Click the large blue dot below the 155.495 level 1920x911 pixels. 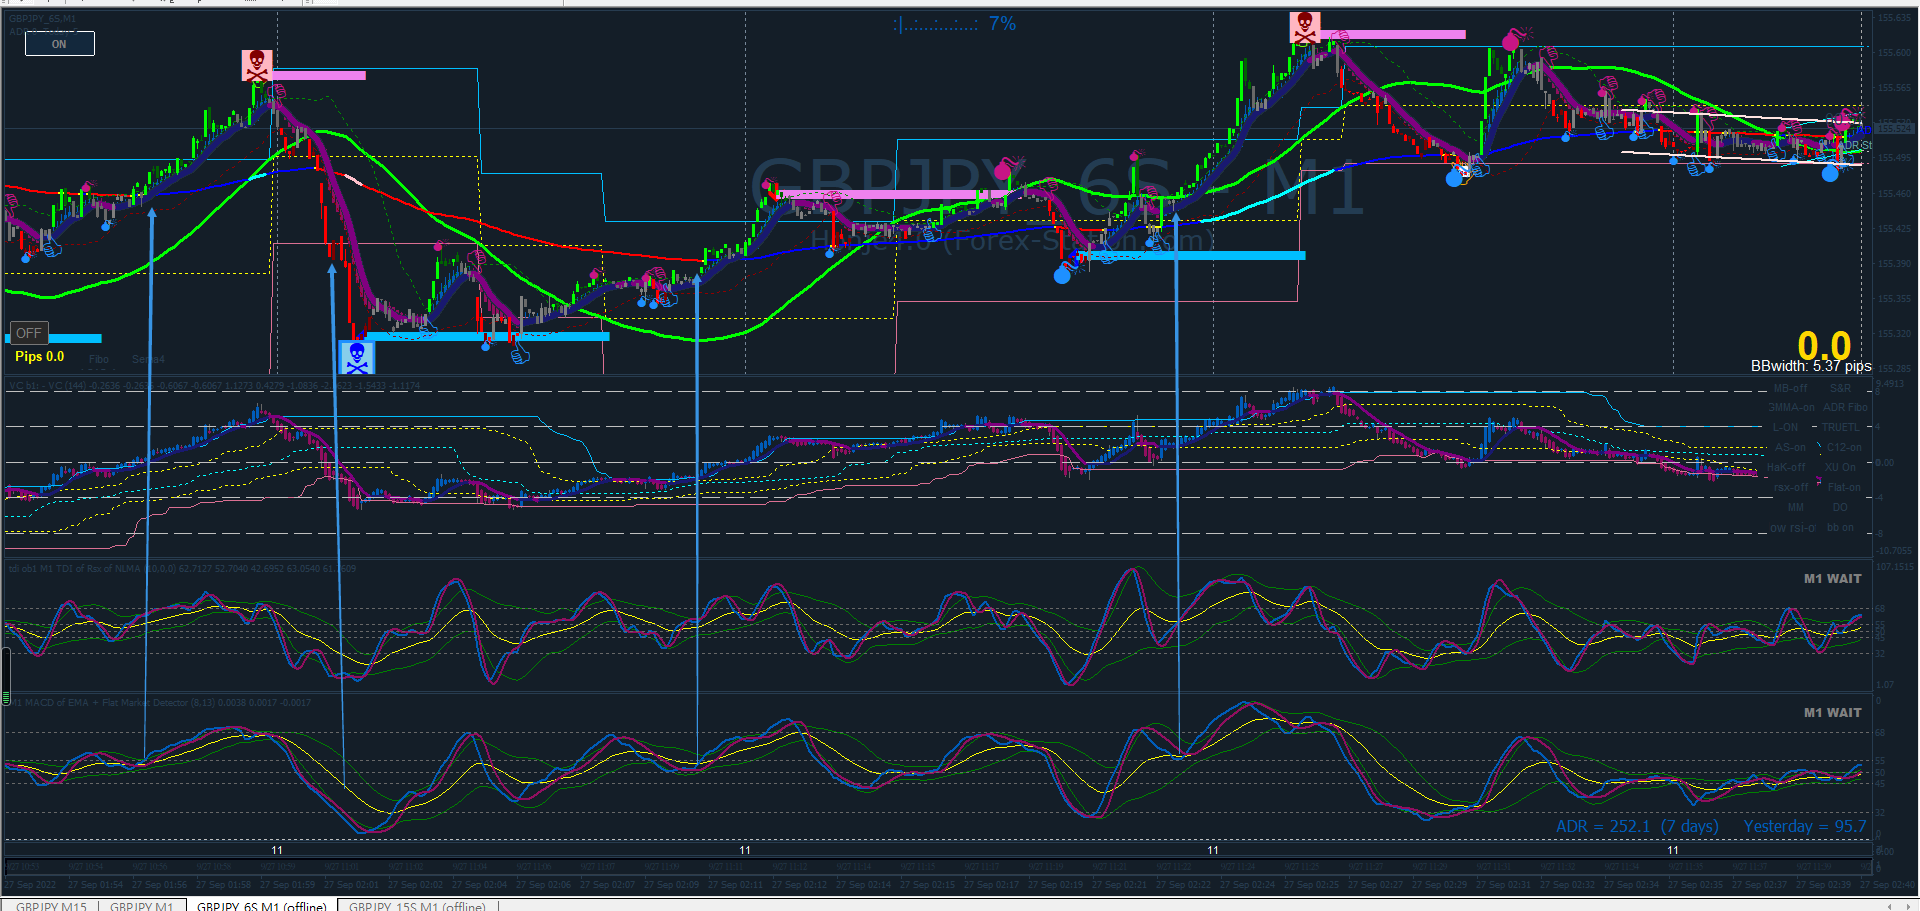(1454, 179)
